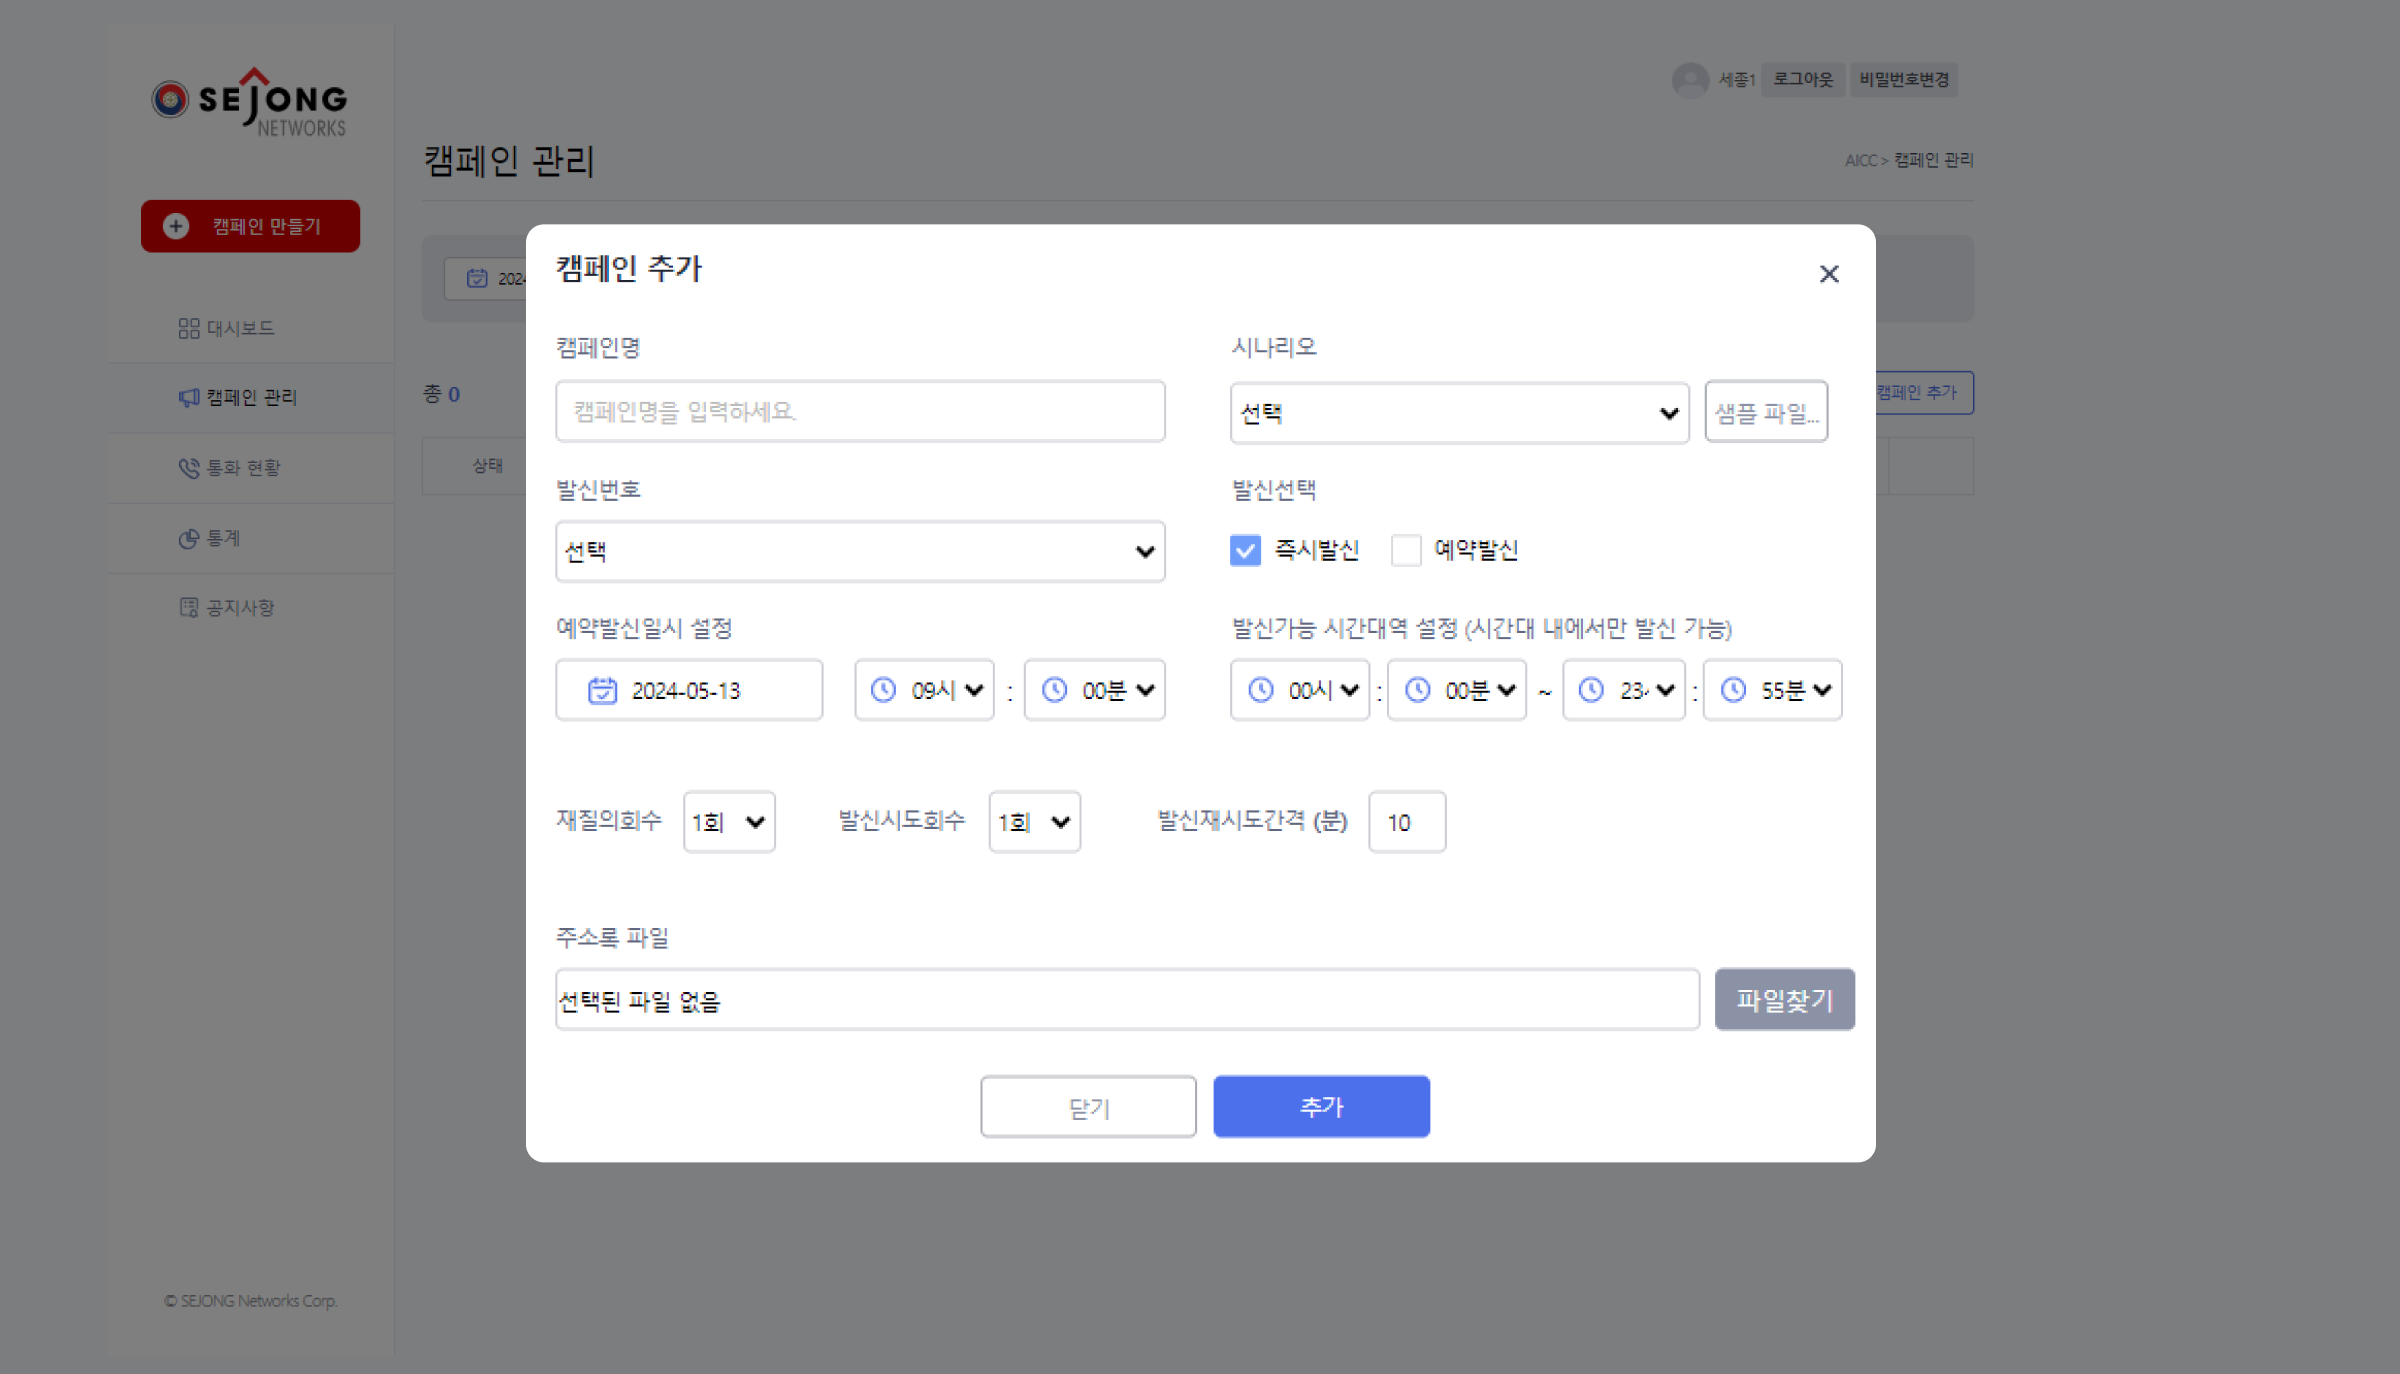Open the 재질의회수 count dropdown
This screenshot has height=1374, width=2400.
pyautogui.click(x=729, y=822)
